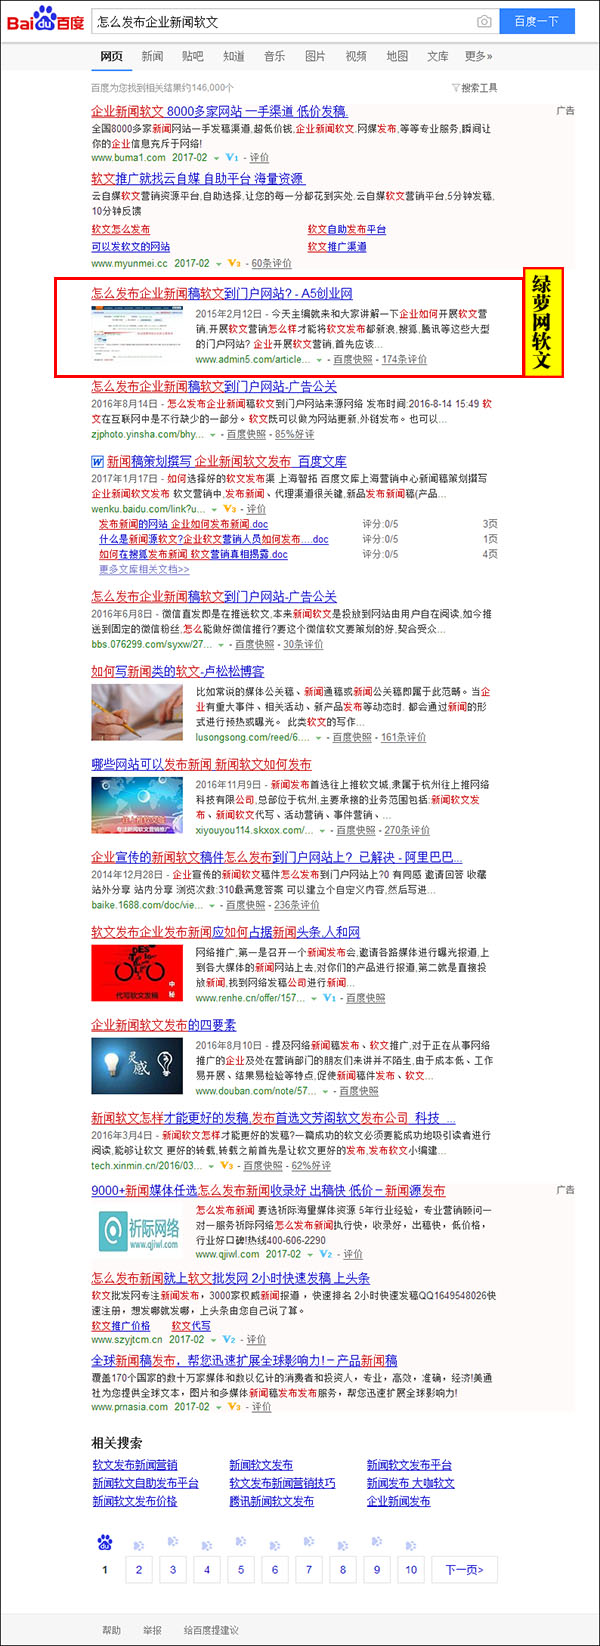600x1646 pixels.
Task: Click 更多文库相关文档>> link
Action: coord(144,569)
